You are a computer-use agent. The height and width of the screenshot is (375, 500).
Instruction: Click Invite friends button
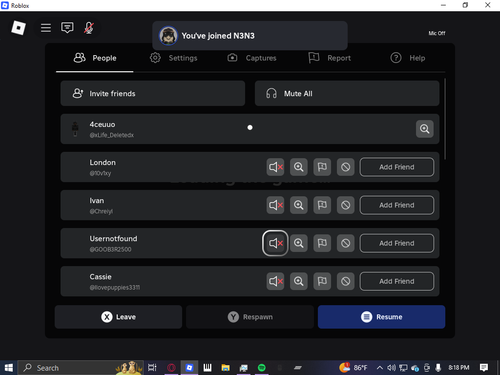pos(153,94)
